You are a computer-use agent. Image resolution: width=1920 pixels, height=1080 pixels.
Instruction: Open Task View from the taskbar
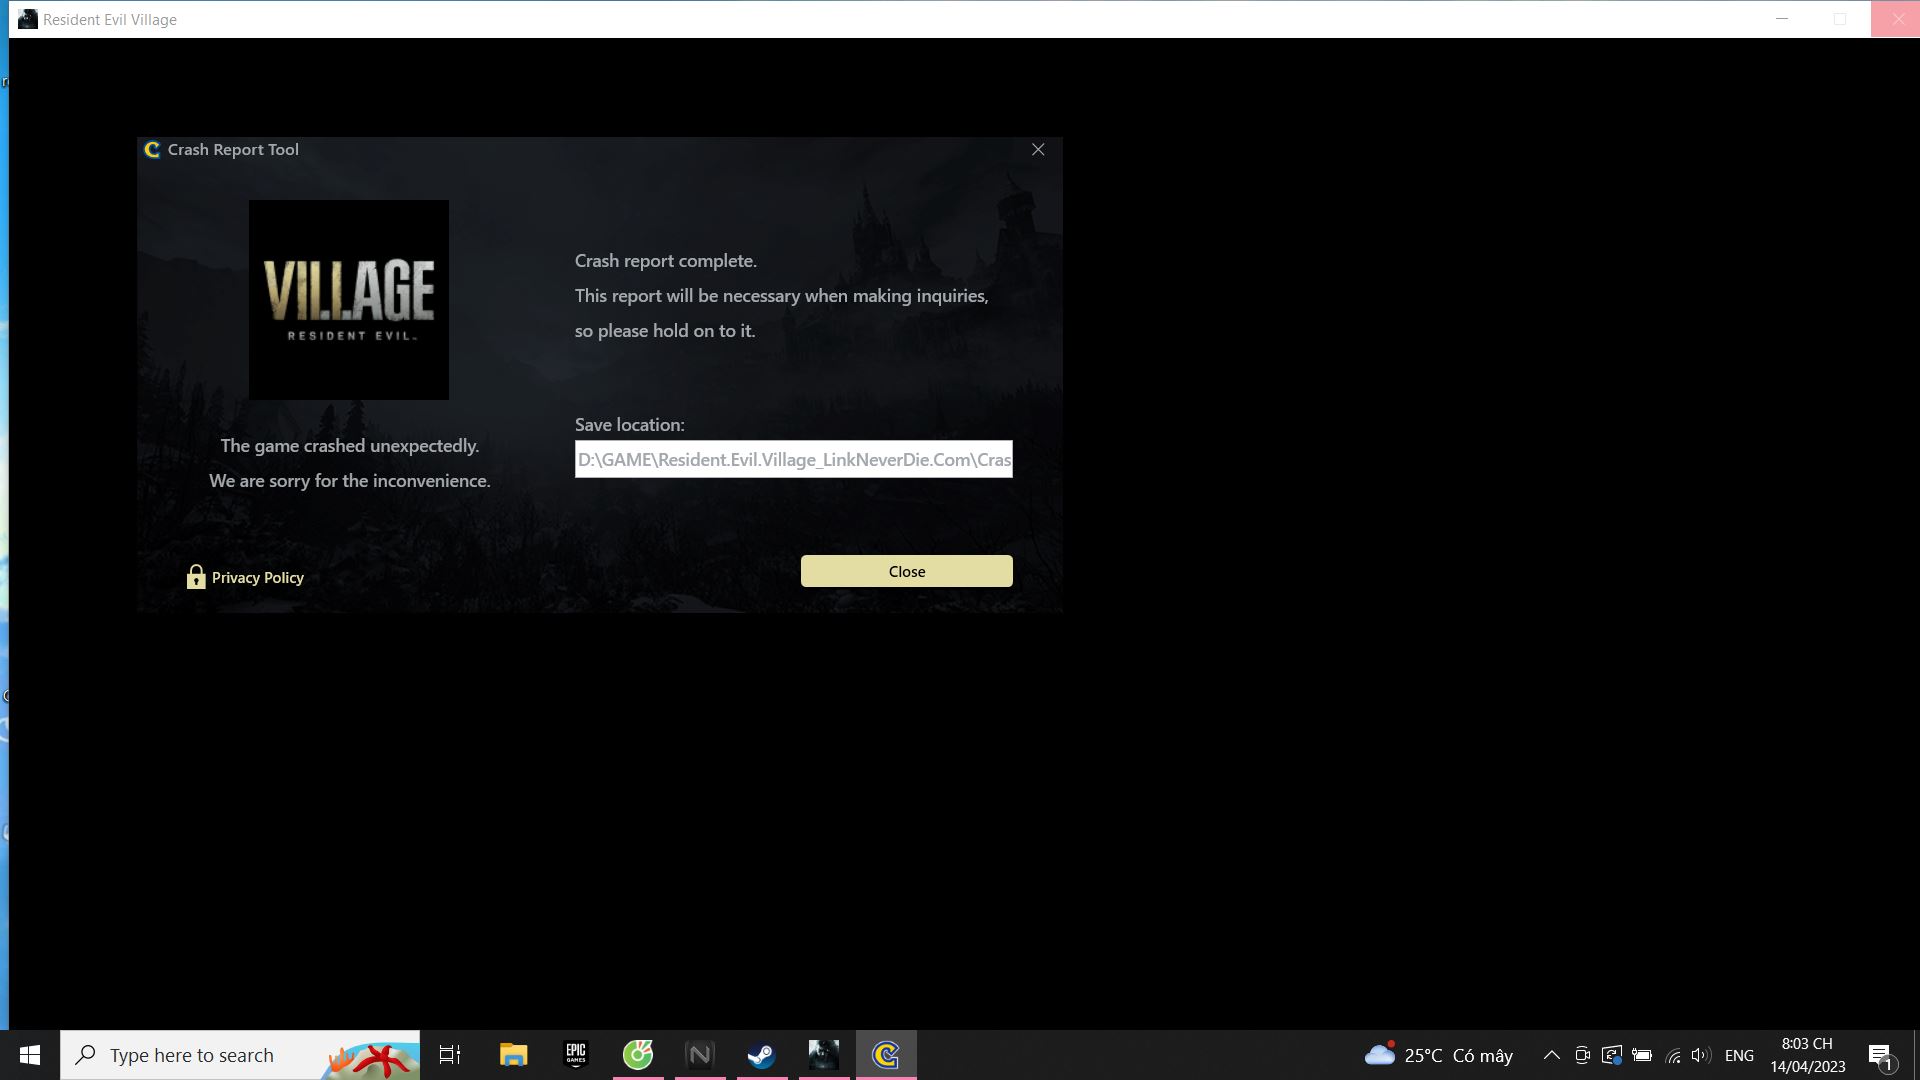tap(450, 1055)
